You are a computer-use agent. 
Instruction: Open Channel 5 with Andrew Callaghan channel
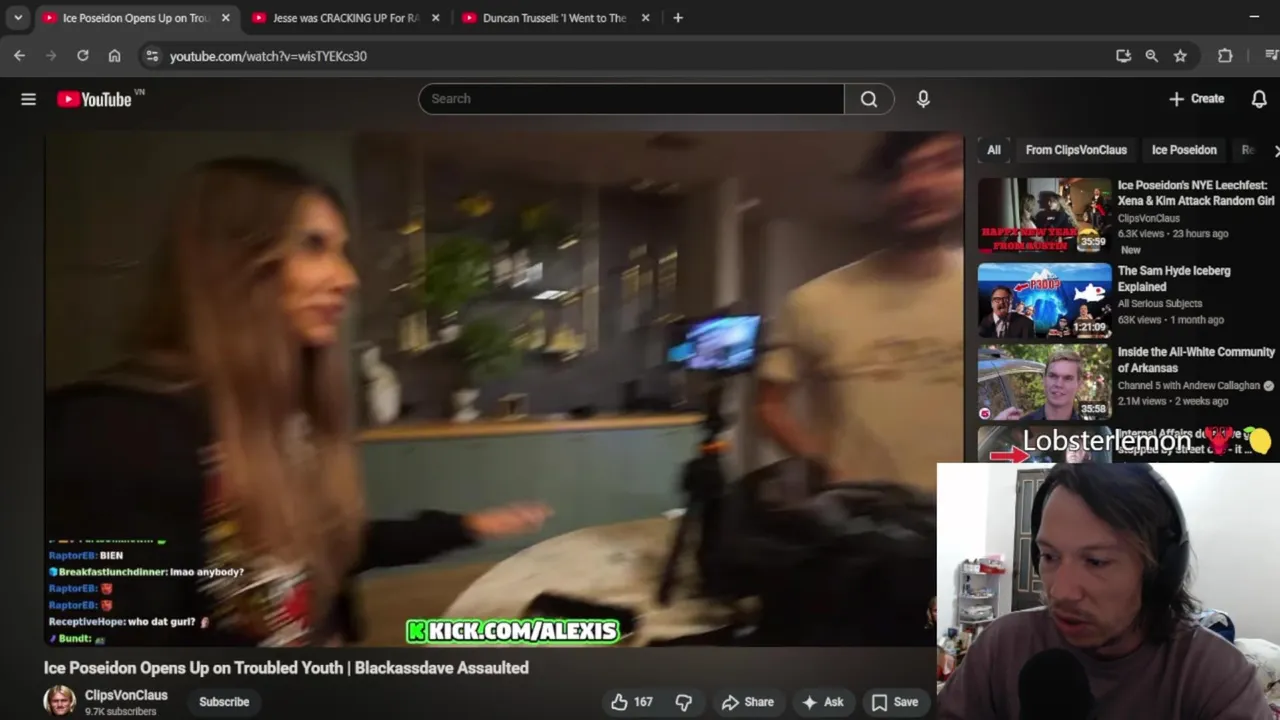(1189, 385)
